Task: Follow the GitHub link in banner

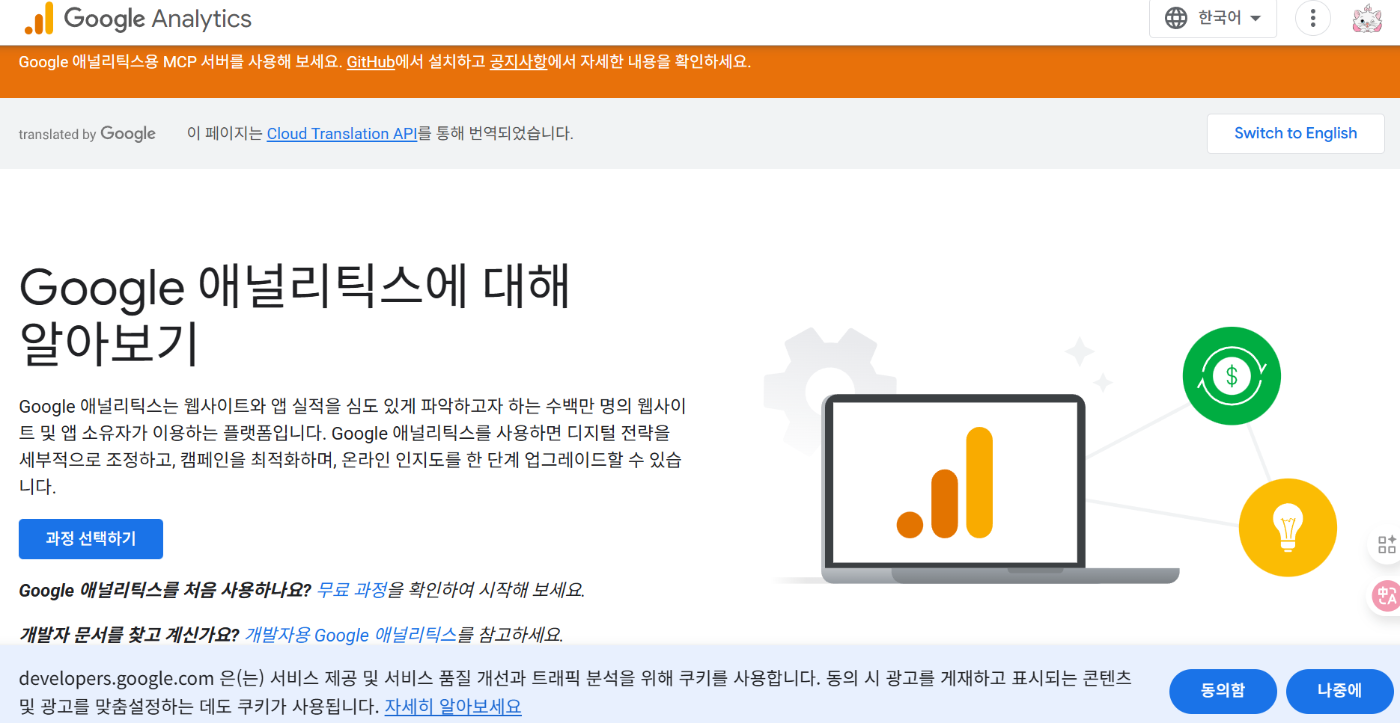Action: 370,62
